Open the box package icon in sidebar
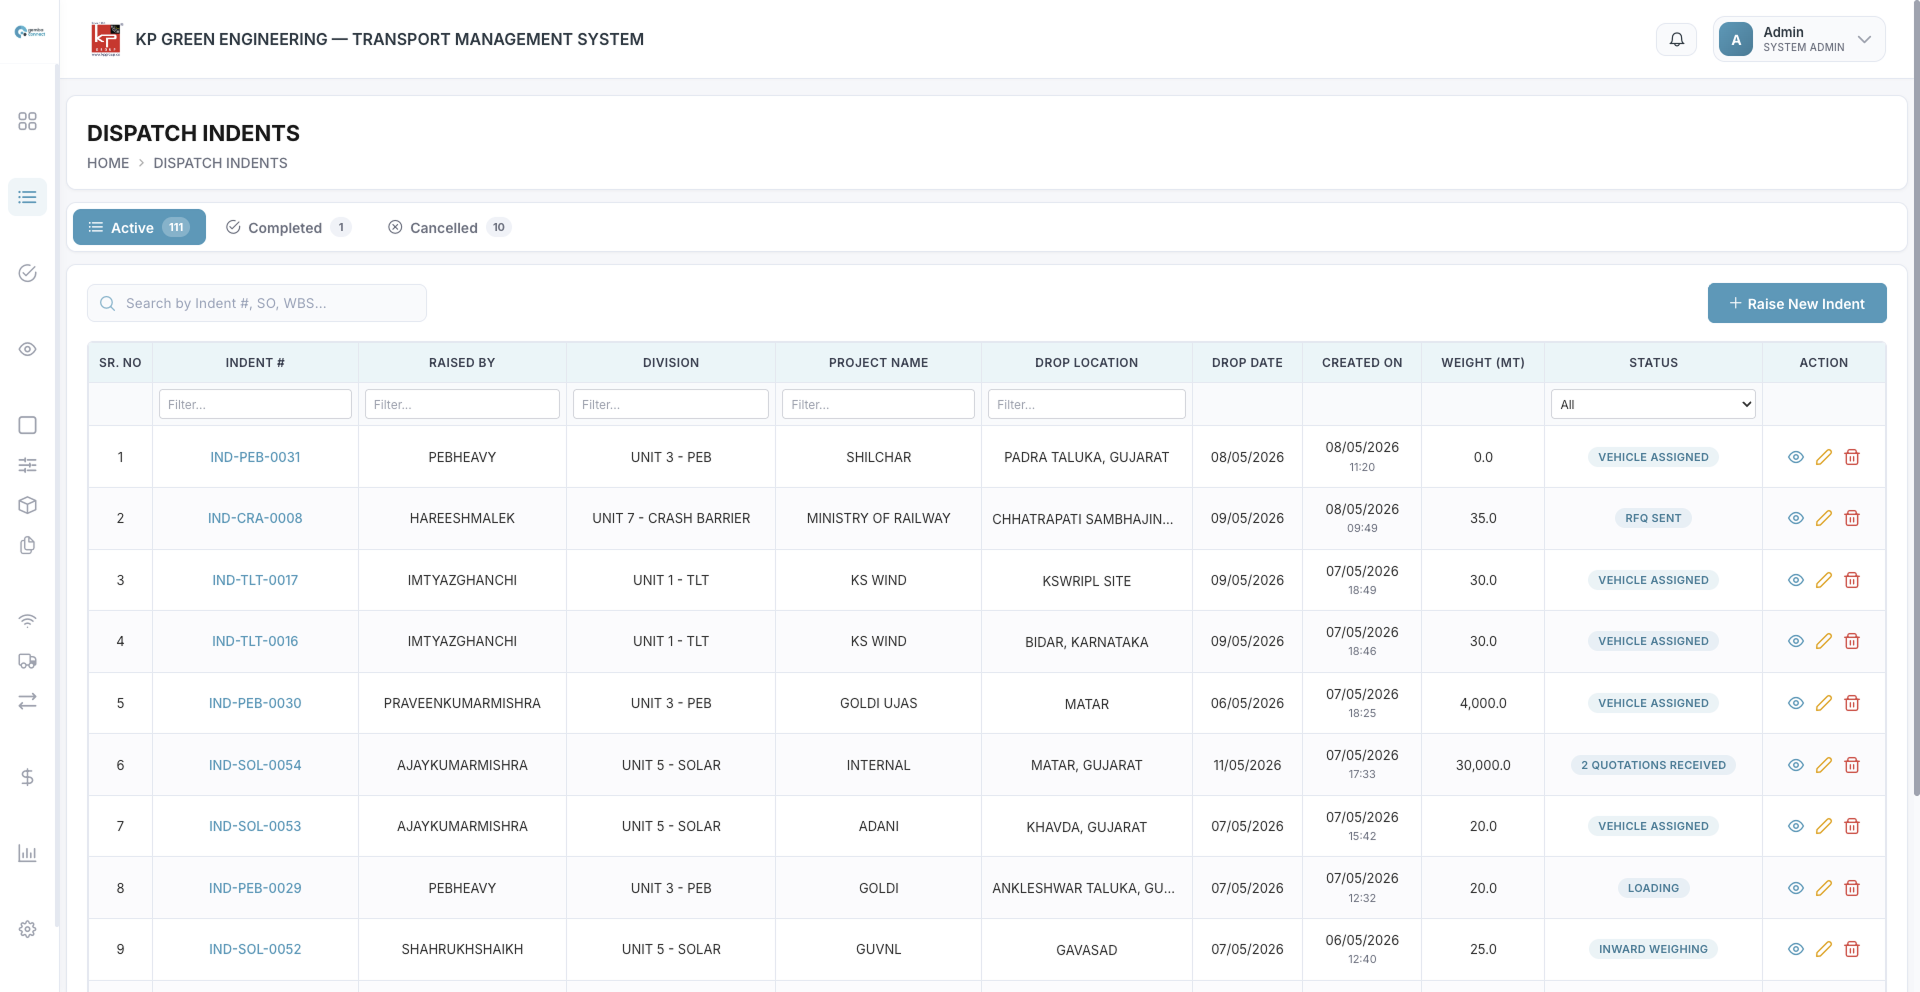The image size is (1920, 992). coord(27,505)
